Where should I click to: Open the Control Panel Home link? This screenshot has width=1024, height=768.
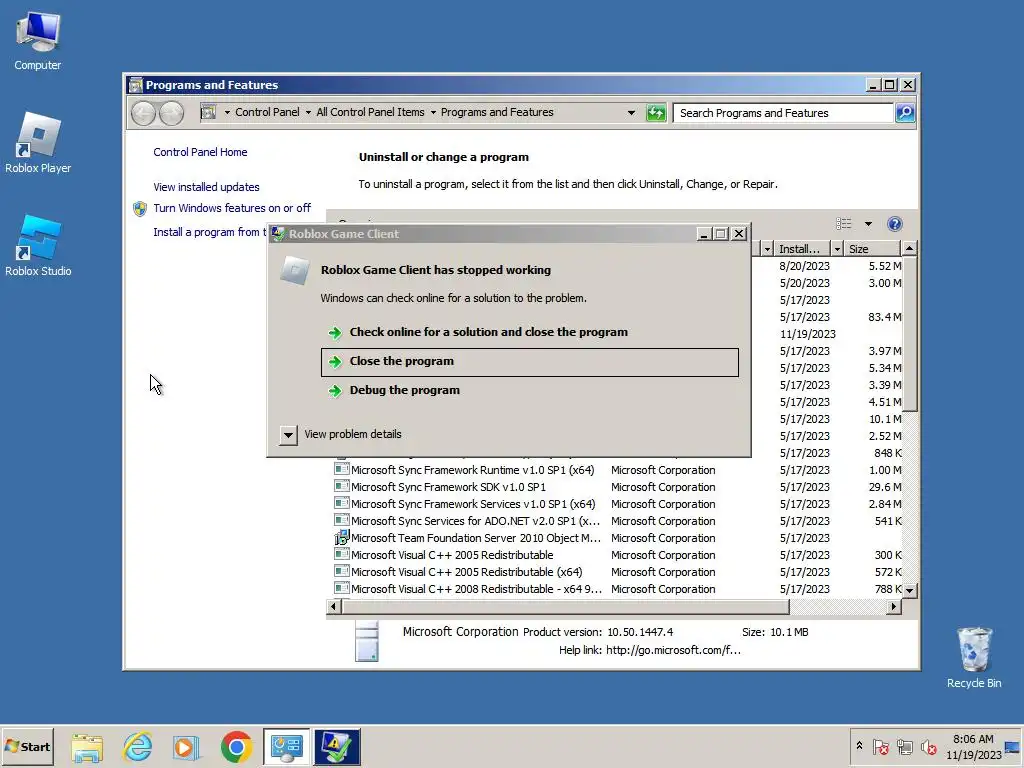tap(200, 152)
